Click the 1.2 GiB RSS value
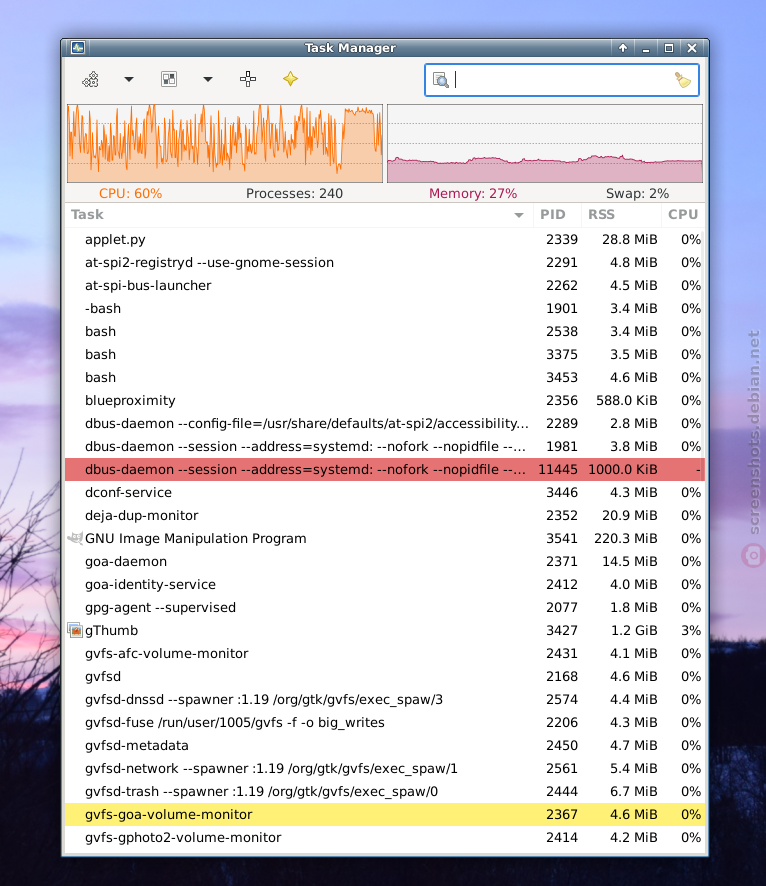The height and width of the screenshot is (886, 766). pyautogui.click(x=634, y=631)
